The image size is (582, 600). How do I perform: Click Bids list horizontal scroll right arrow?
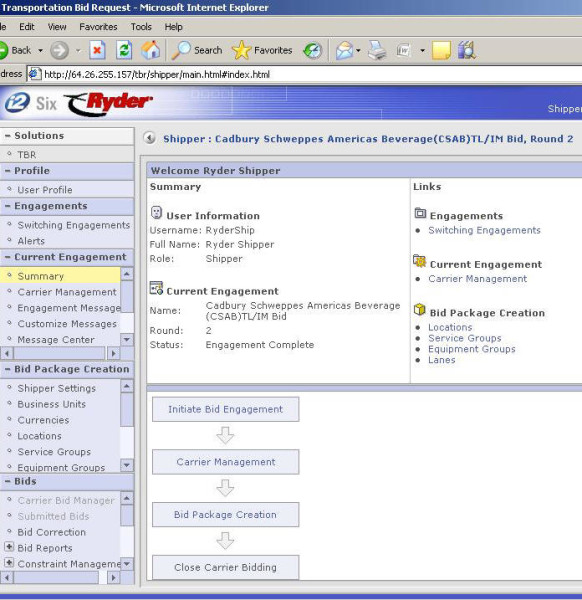tap(113, 577)
